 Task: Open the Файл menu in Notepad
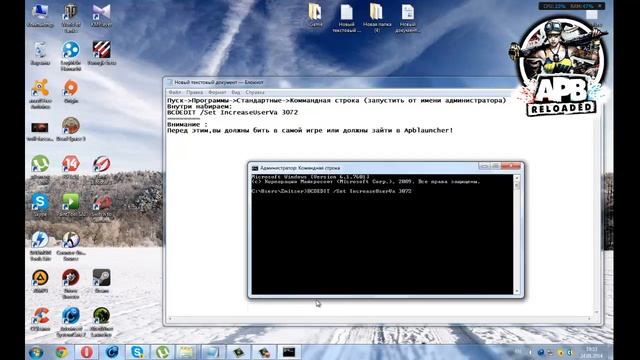coord(175,93)
